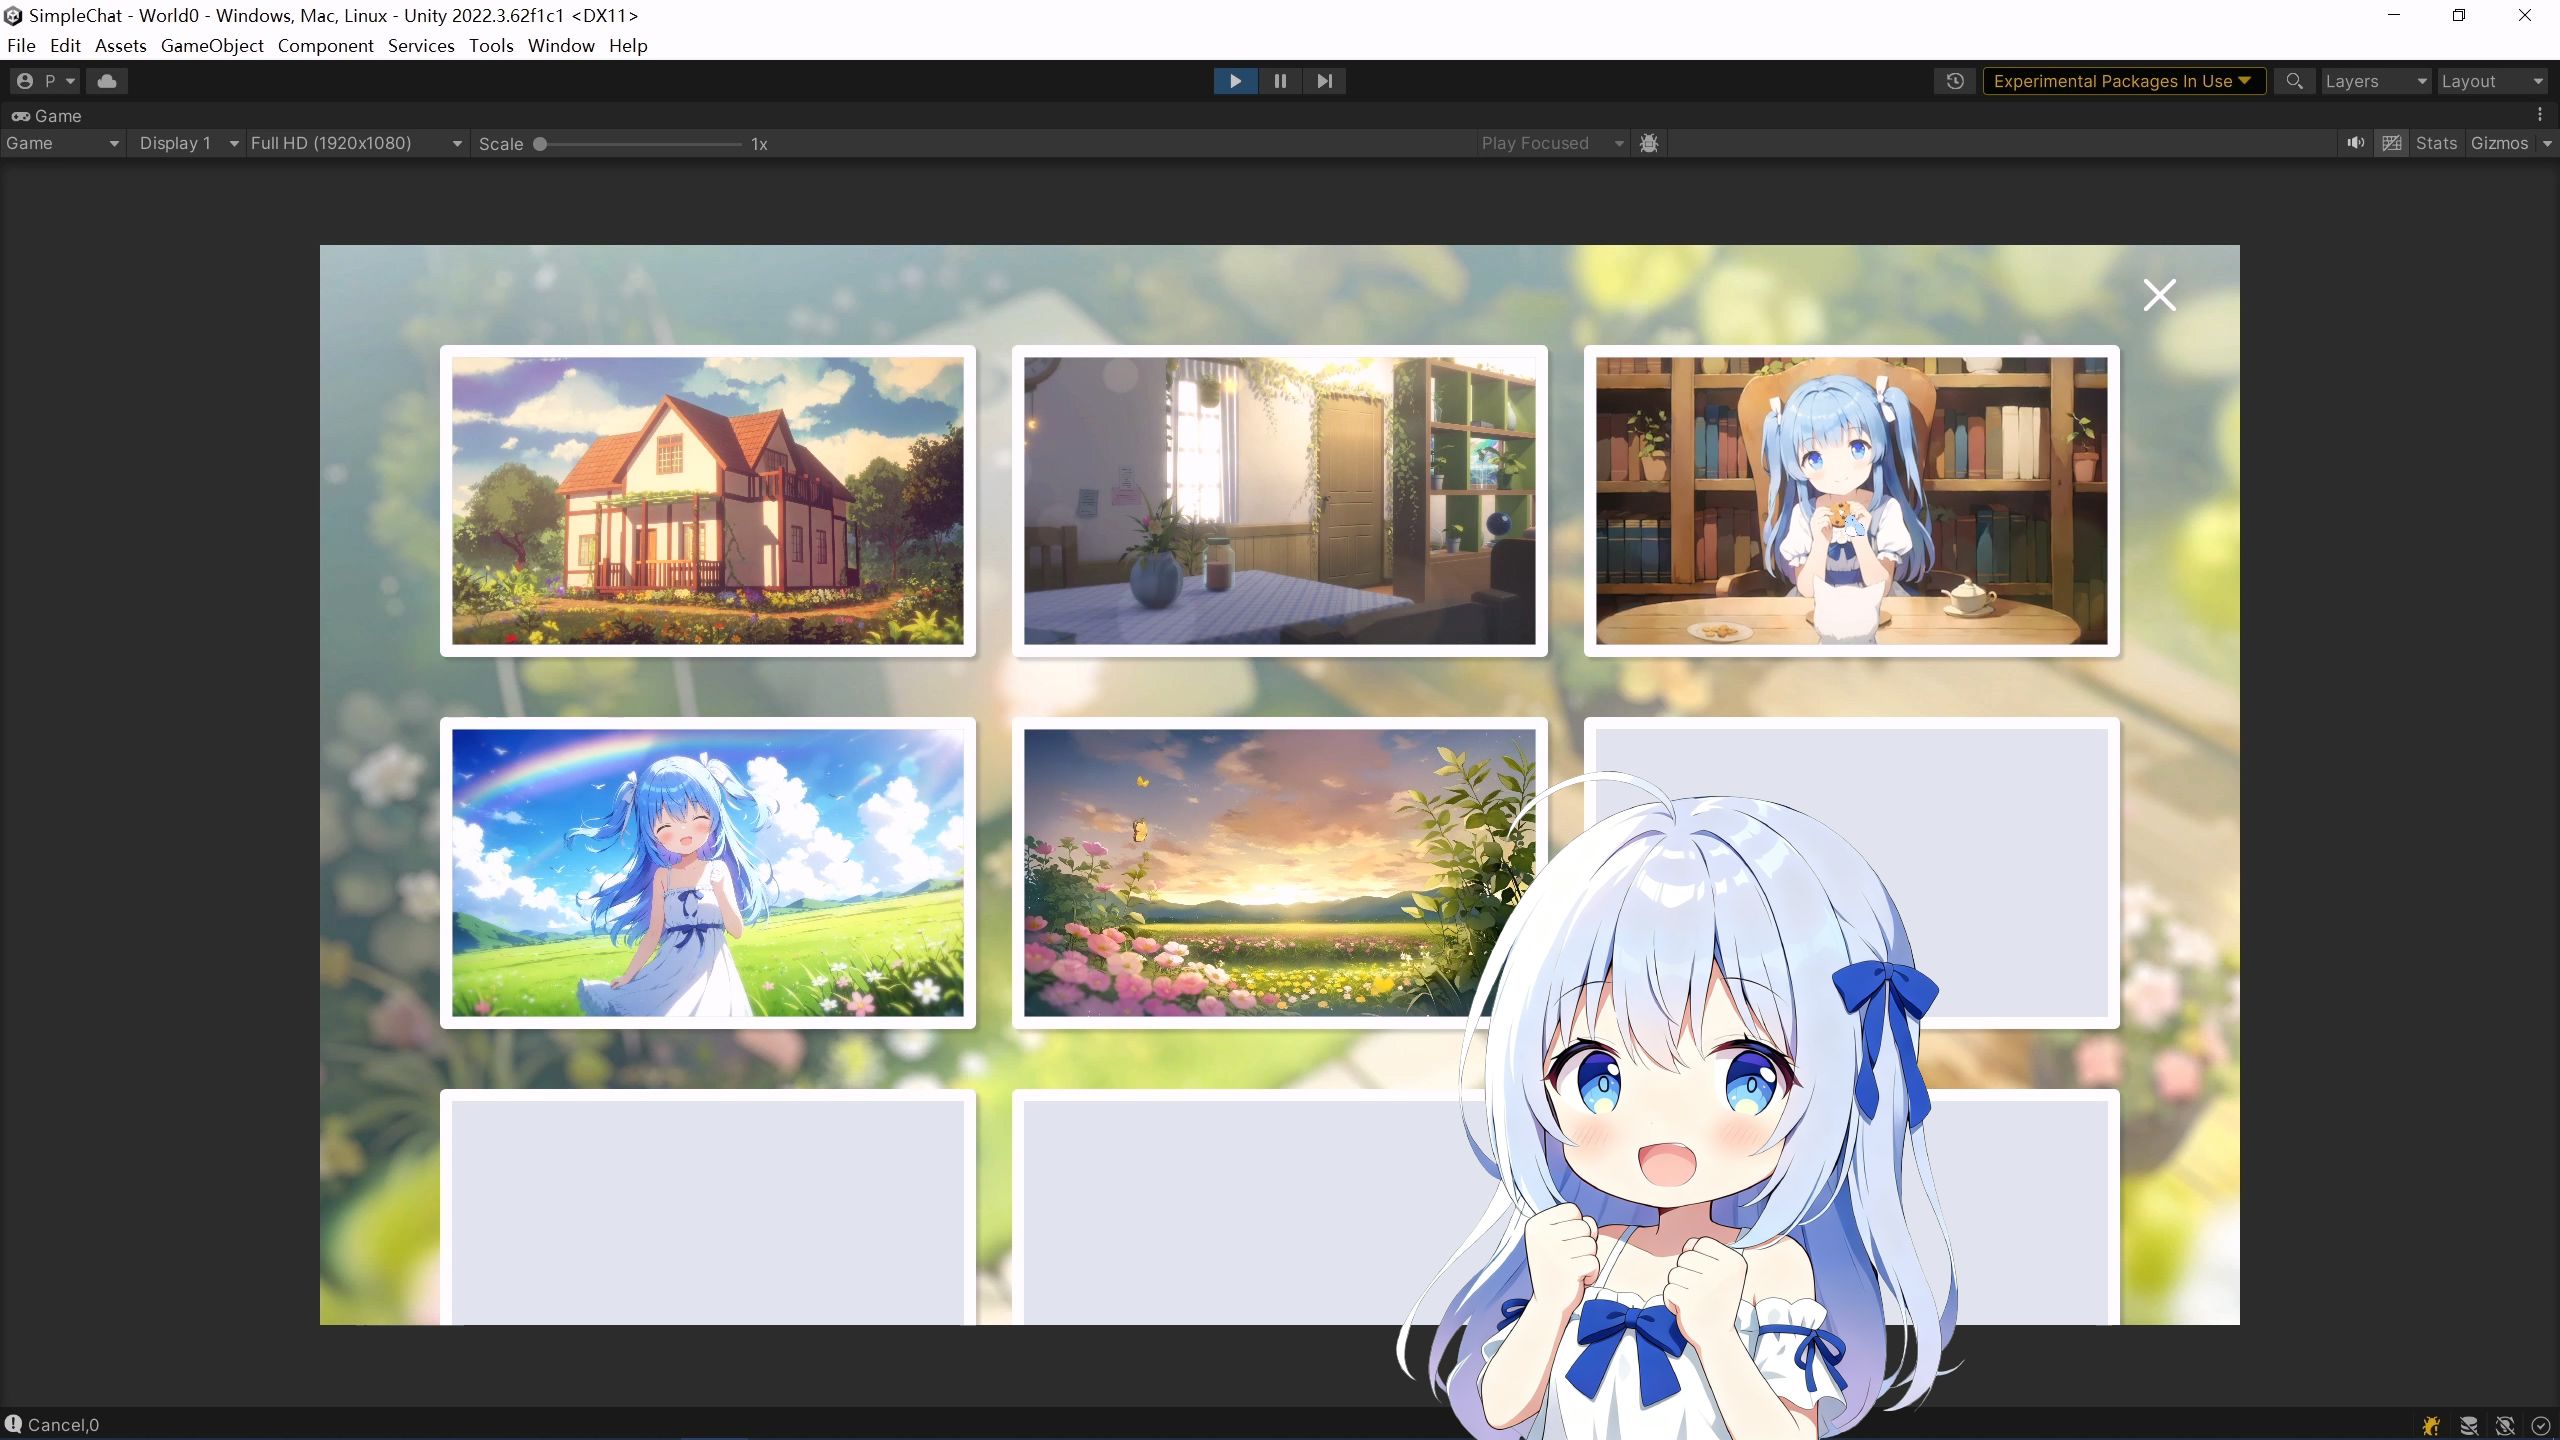The height and width of the screenshot is (1440, 2560).
Task: Toggle the Stats overlay
Action: pyautogui.click(x=2435, y=143)
